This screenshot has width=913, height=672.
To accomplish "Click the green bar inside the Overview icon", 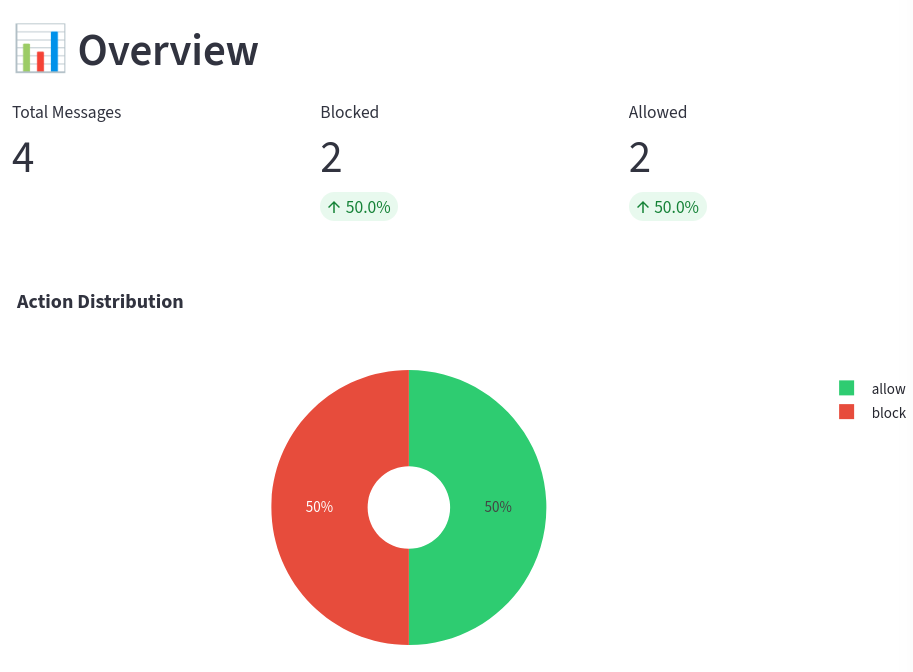I will [x=26, y=57].
